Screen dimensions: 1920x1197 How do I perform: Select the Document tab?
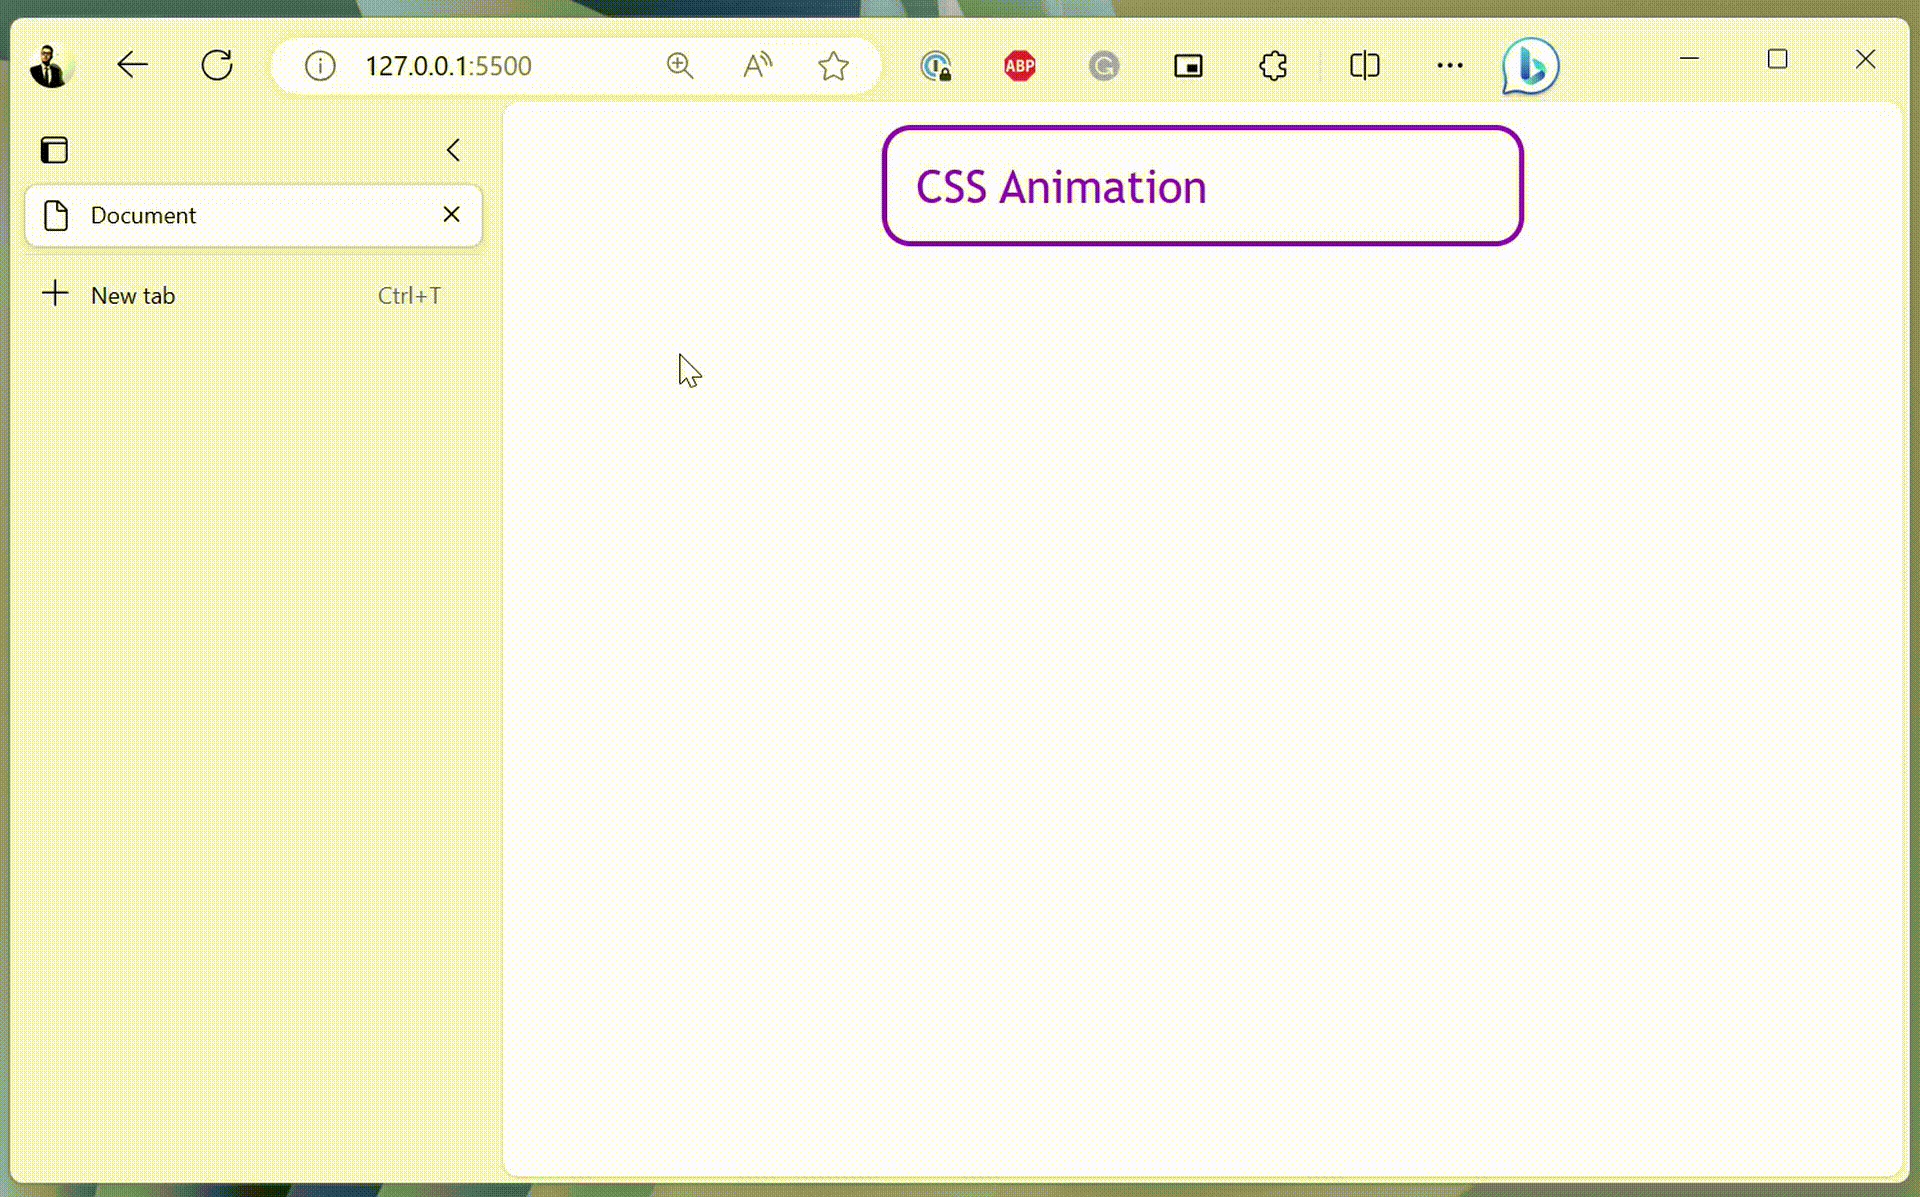coord(253,215)
